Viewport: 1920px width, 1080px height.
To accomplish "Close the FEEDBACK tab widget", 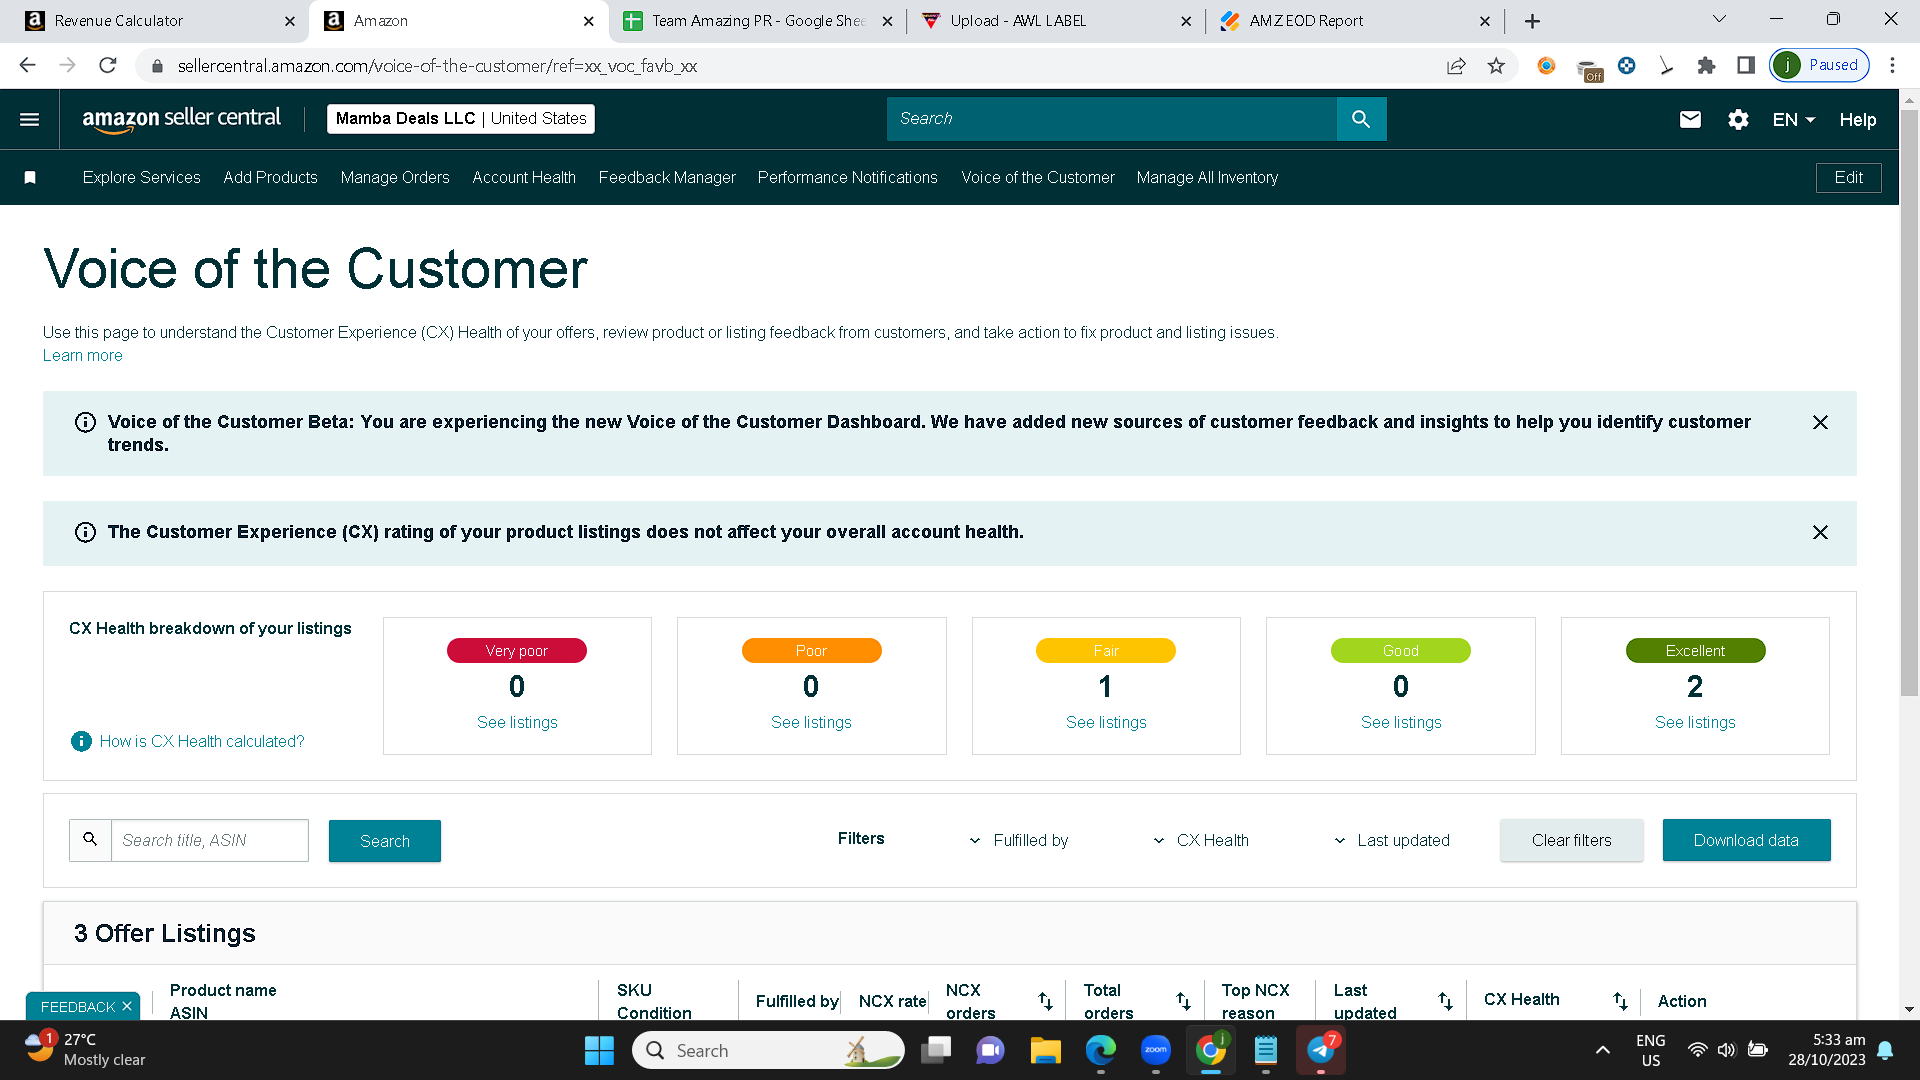I will point(127,1006).
